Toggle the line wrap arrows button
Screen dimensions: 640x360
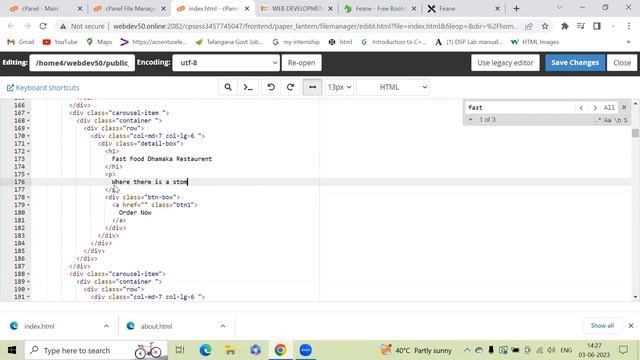(312, 87)
